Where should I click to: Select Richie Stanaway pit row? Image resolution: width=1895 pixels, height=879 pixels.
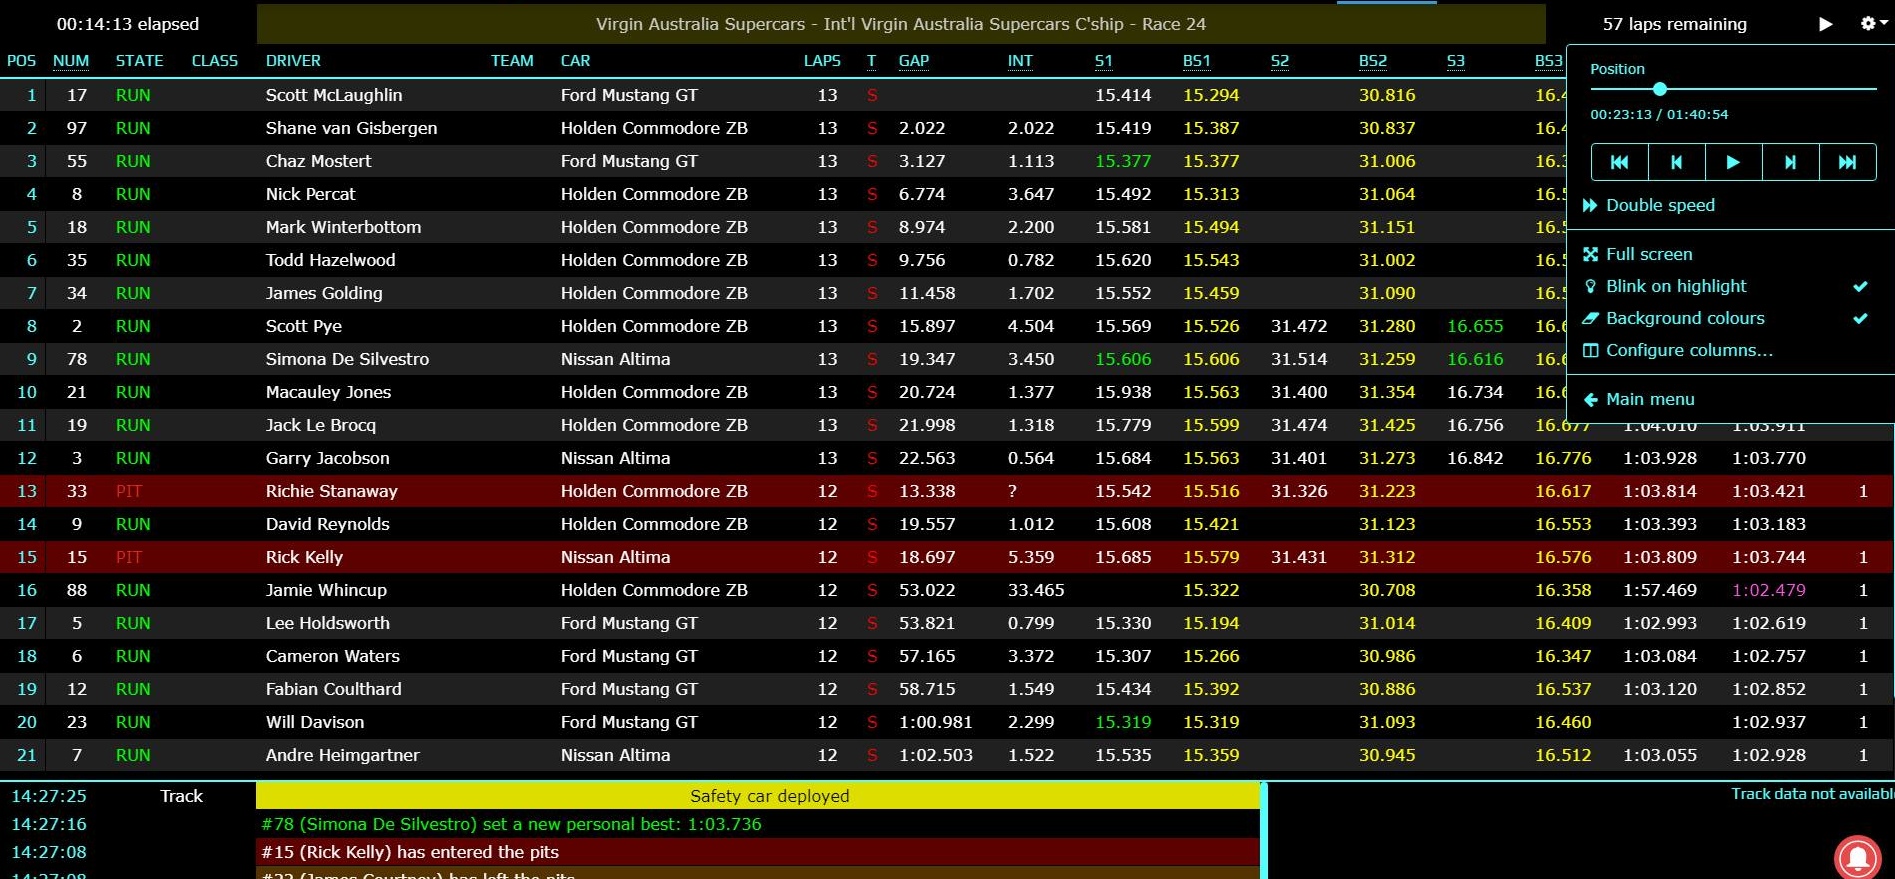pos(947,491)
